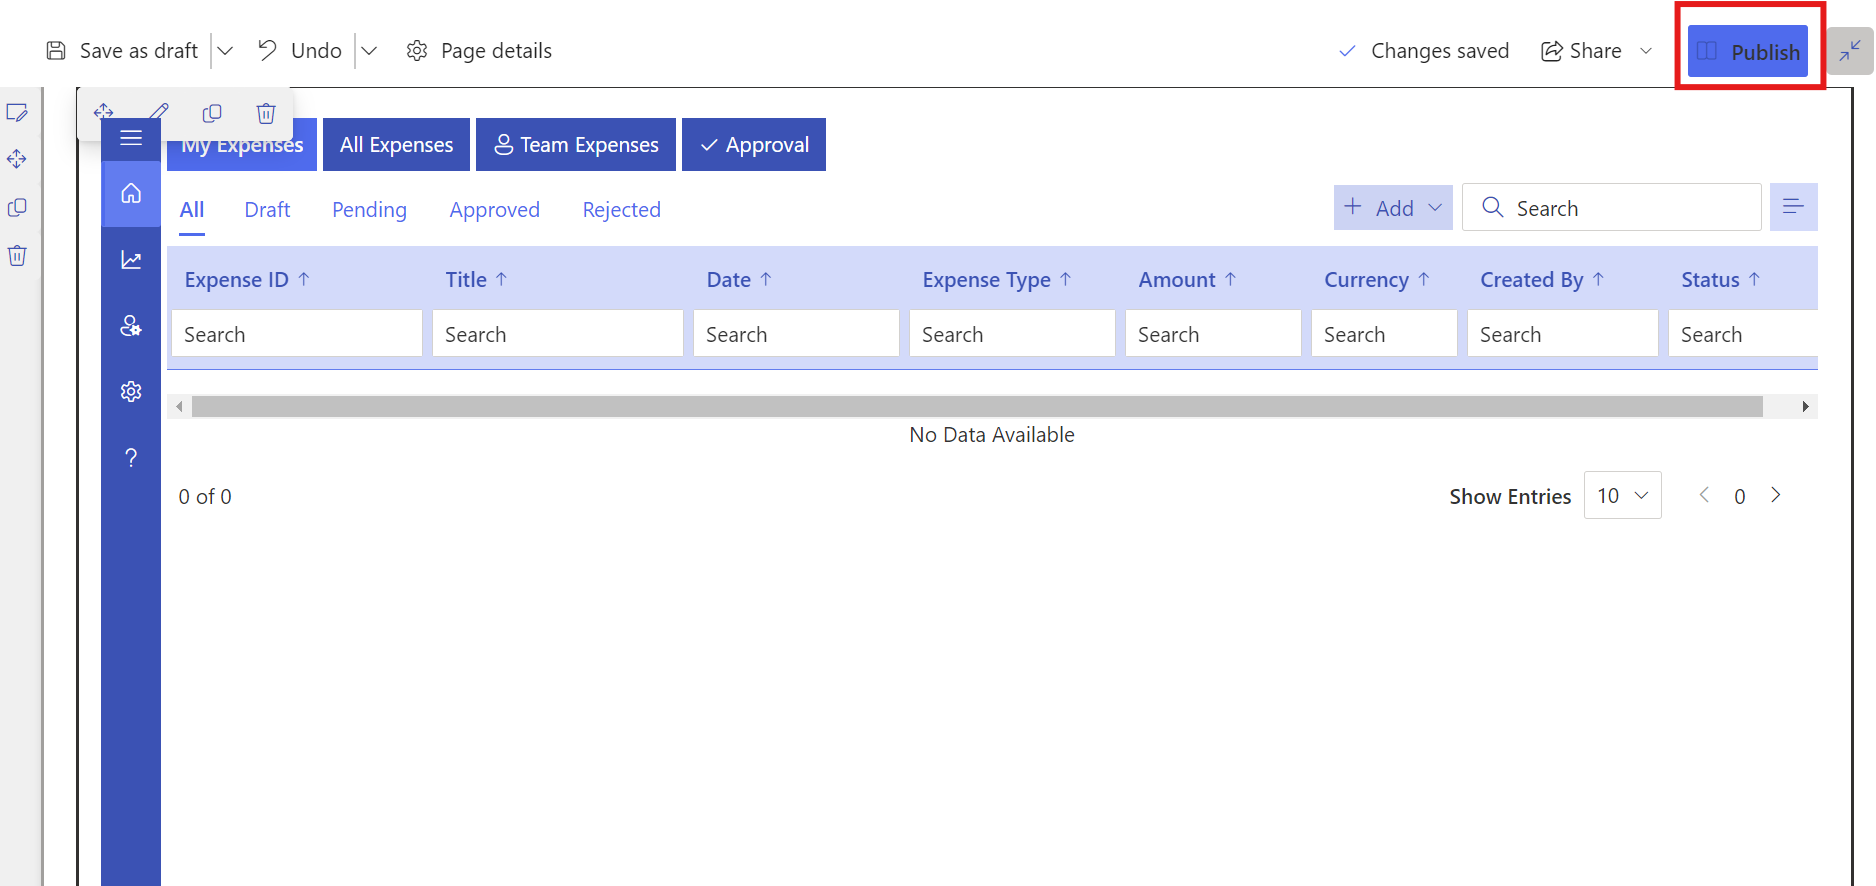Click the scroll left arrow of table
Screen dimensions: 1876x886
179,406
